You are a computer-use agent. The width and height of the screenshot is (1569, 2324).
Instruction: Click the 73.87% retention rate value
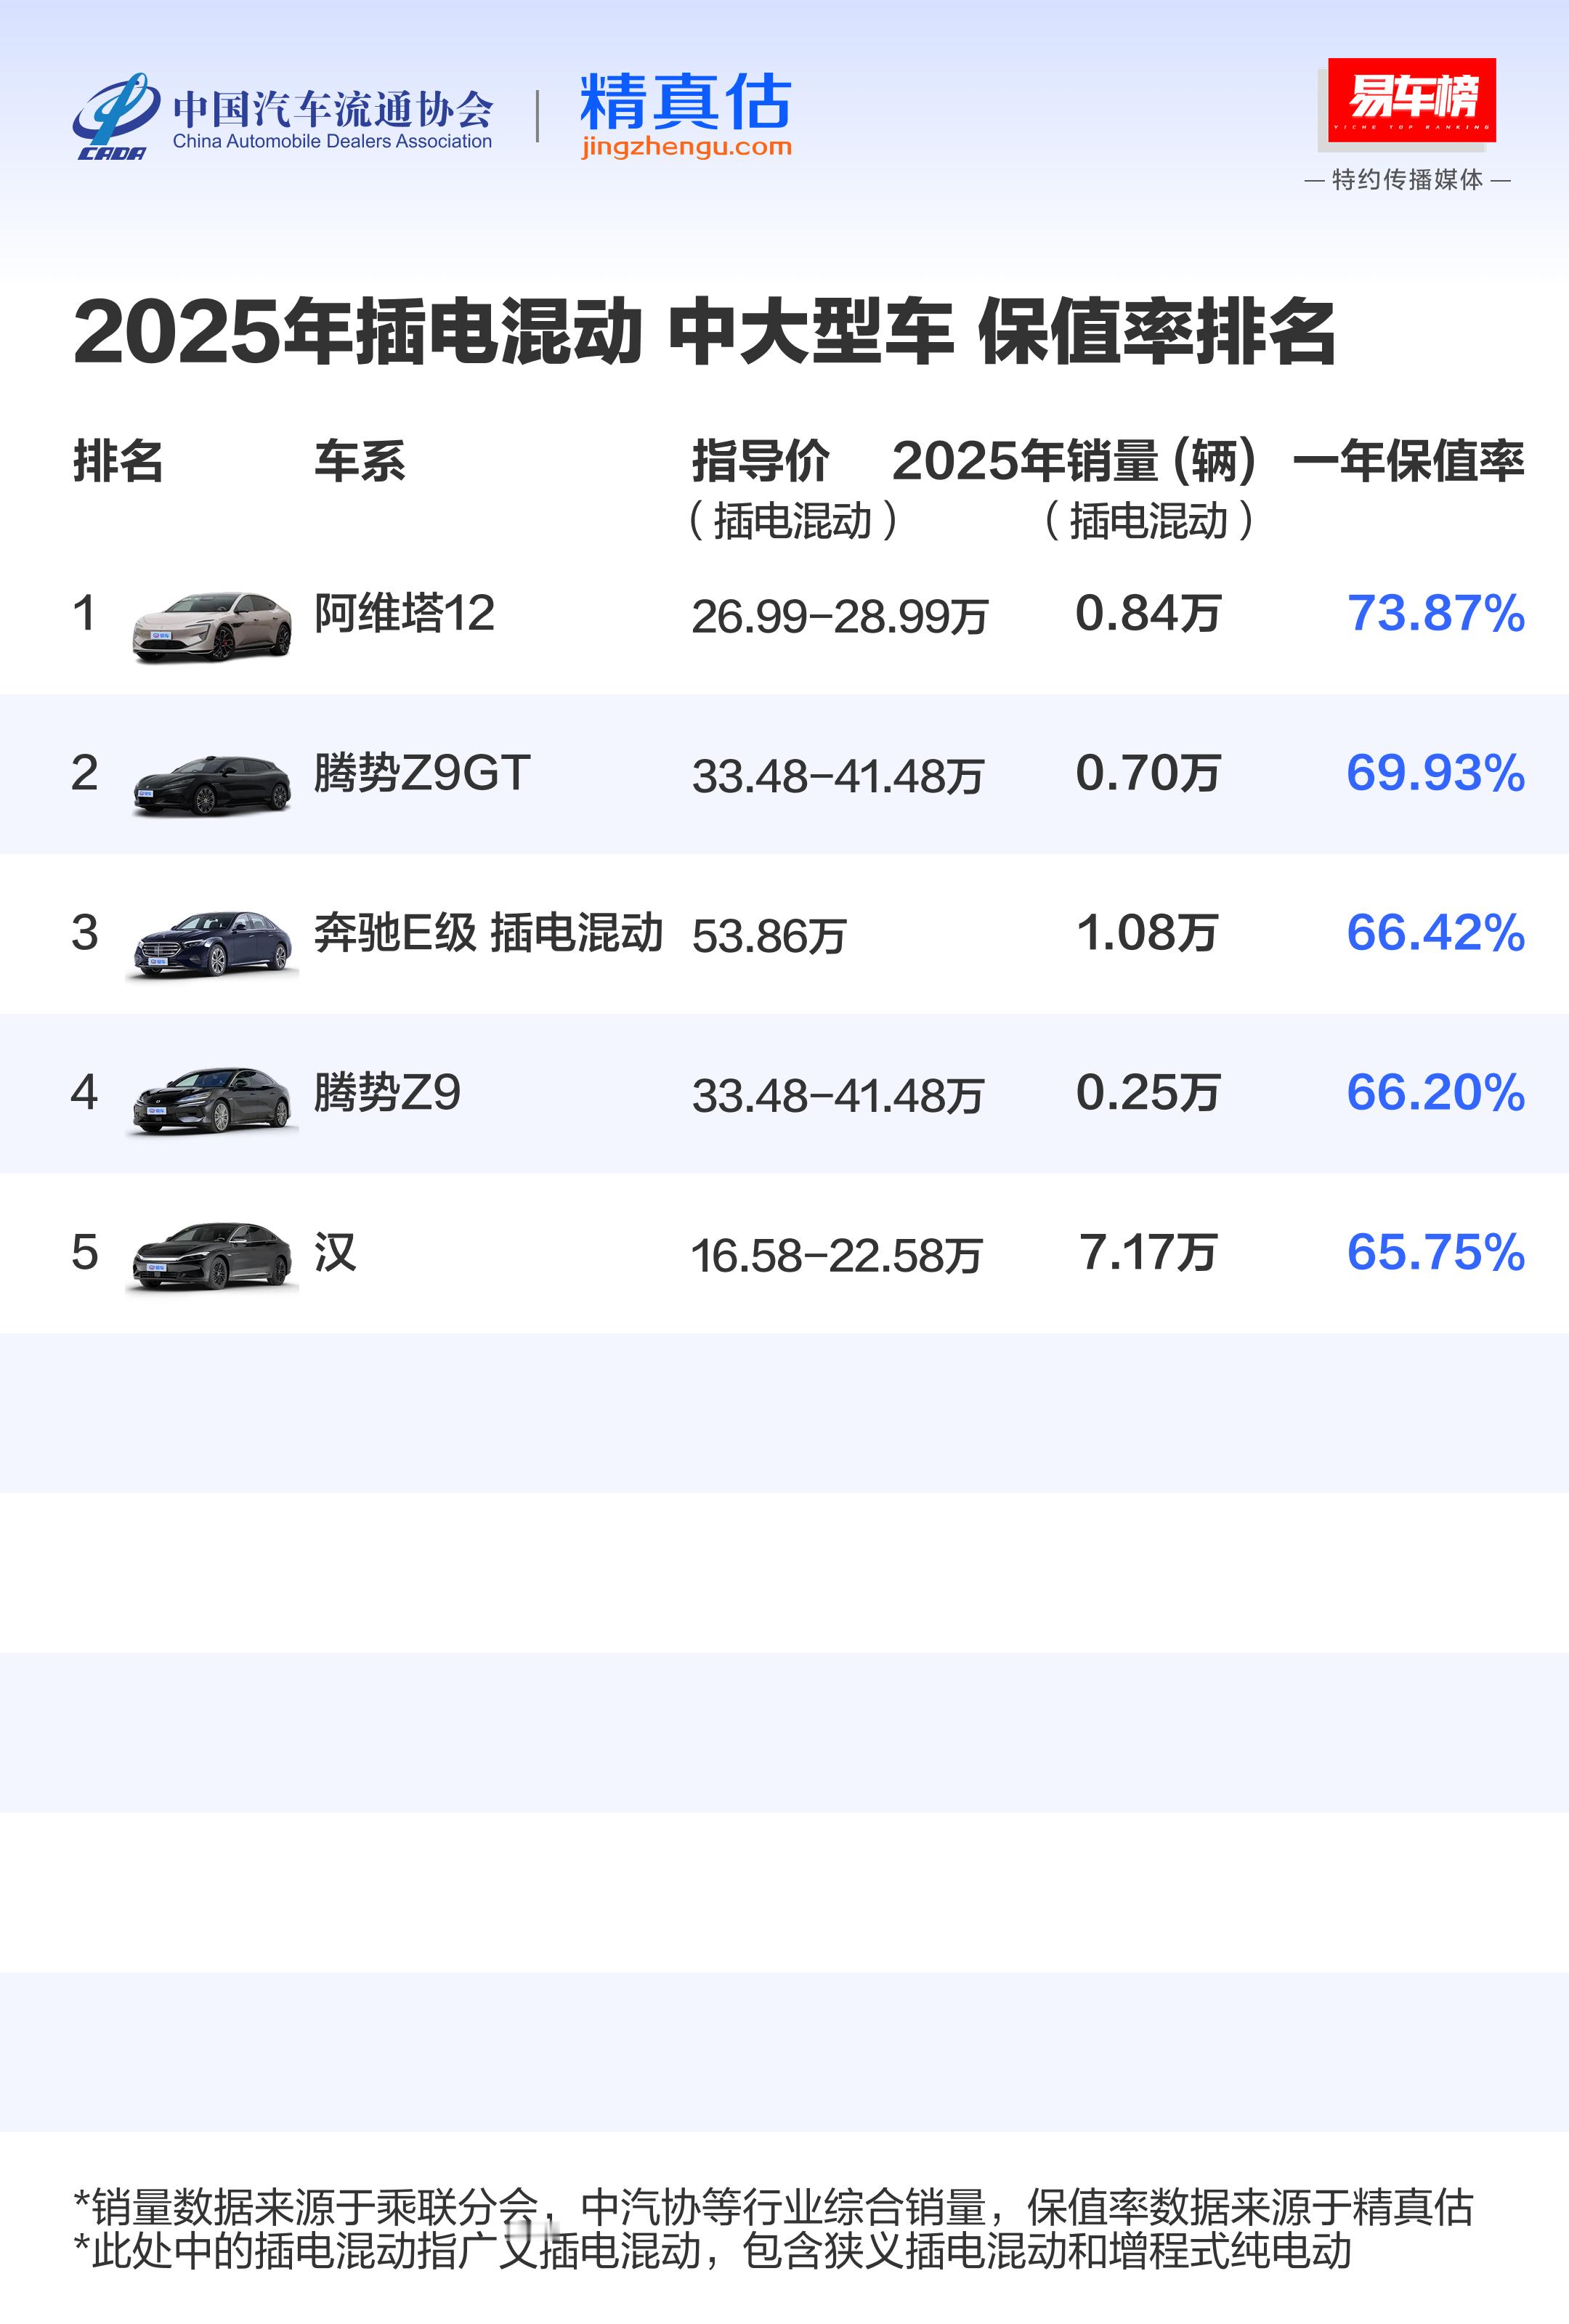tap(1436, 613)
